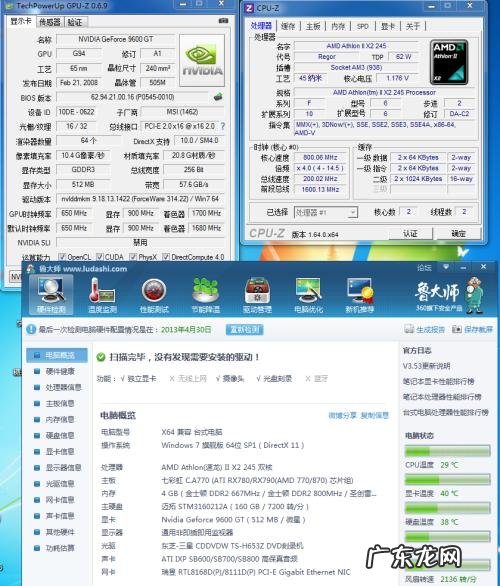Click the CPU温度 temperature progress bar
Image resolution: width=500 pixels, height=586 pixels.
pos(447,451)
